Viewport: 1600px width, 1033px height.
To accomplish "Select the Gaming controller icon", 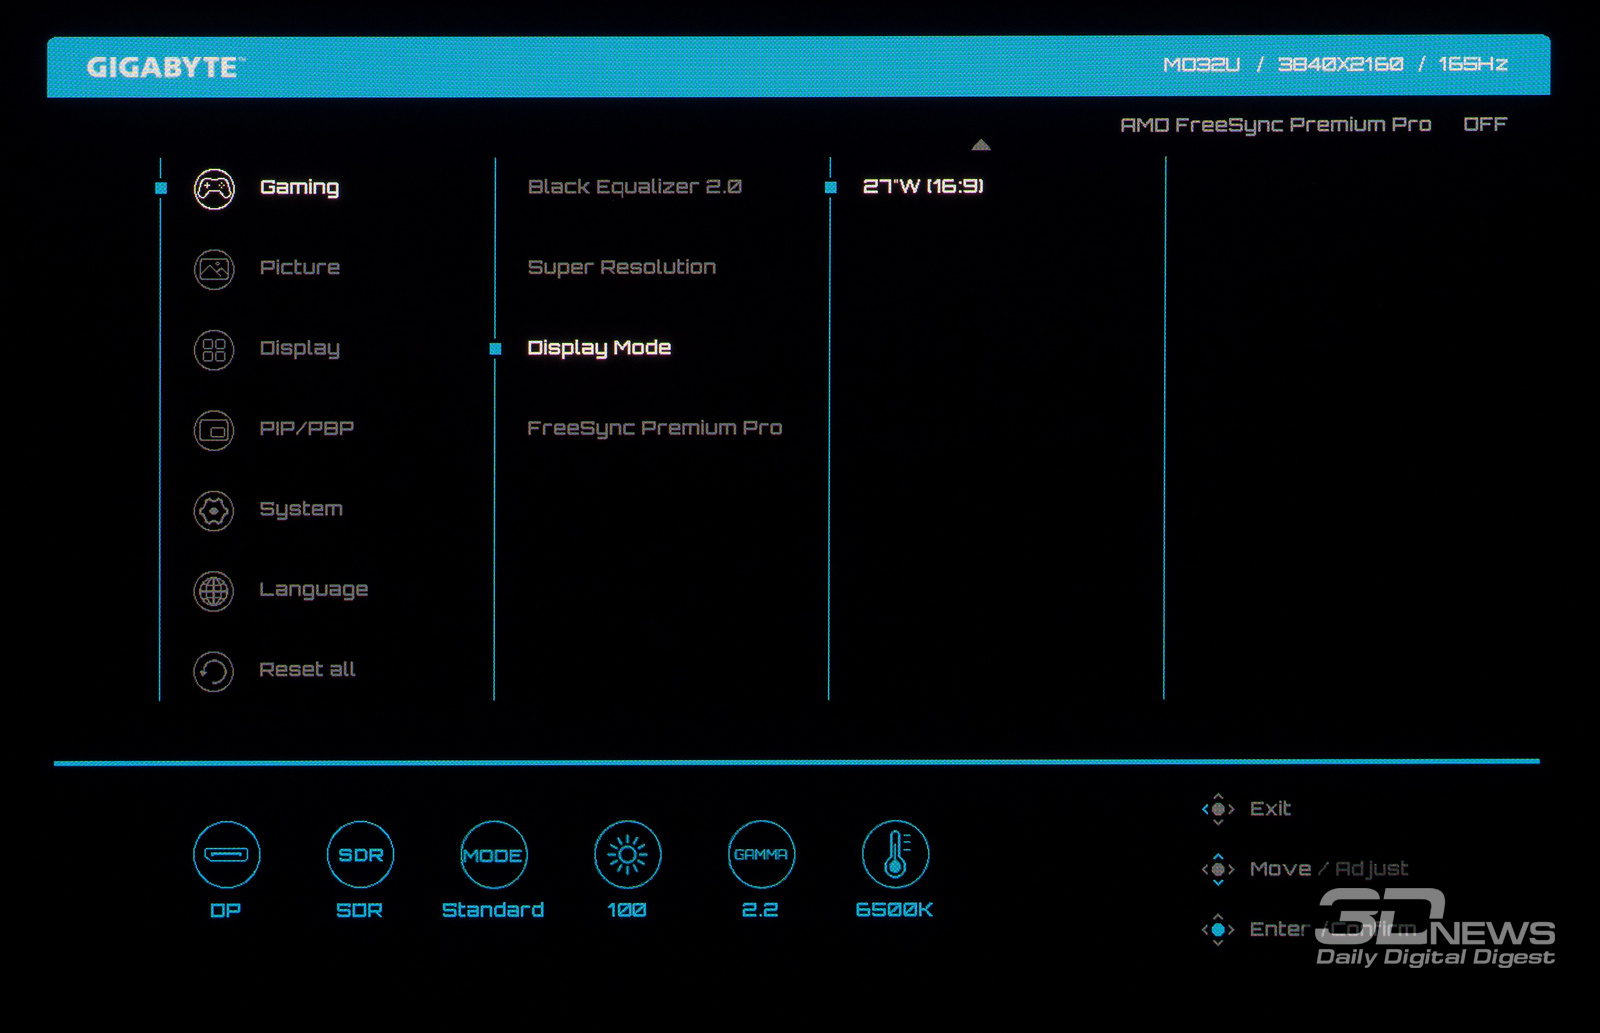I will 214,188.
